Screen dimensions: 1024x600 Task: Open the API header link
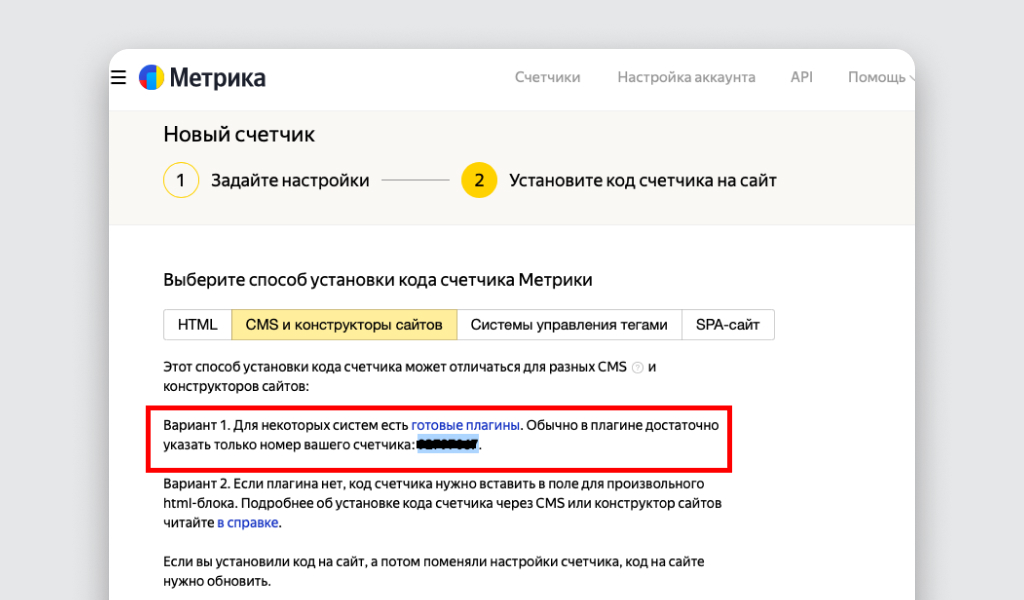(801, 77)
